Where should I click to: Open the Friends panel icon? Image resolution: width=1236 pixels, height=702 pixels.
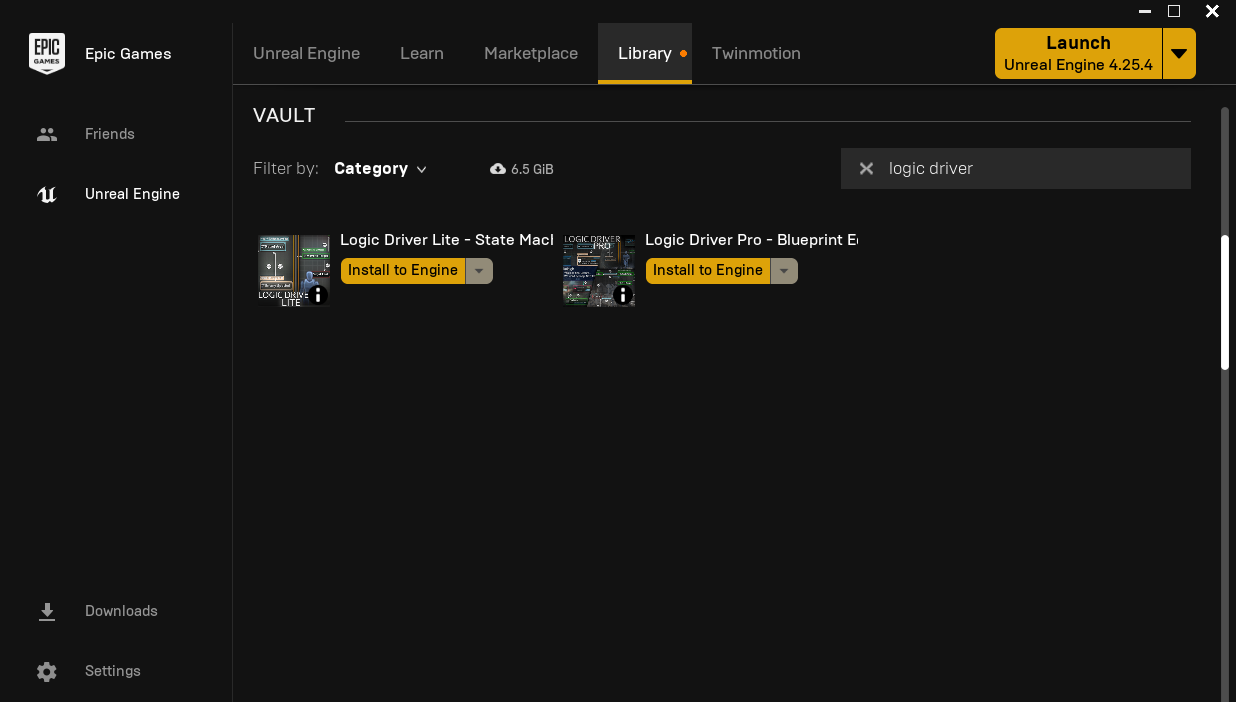[47, 134]
